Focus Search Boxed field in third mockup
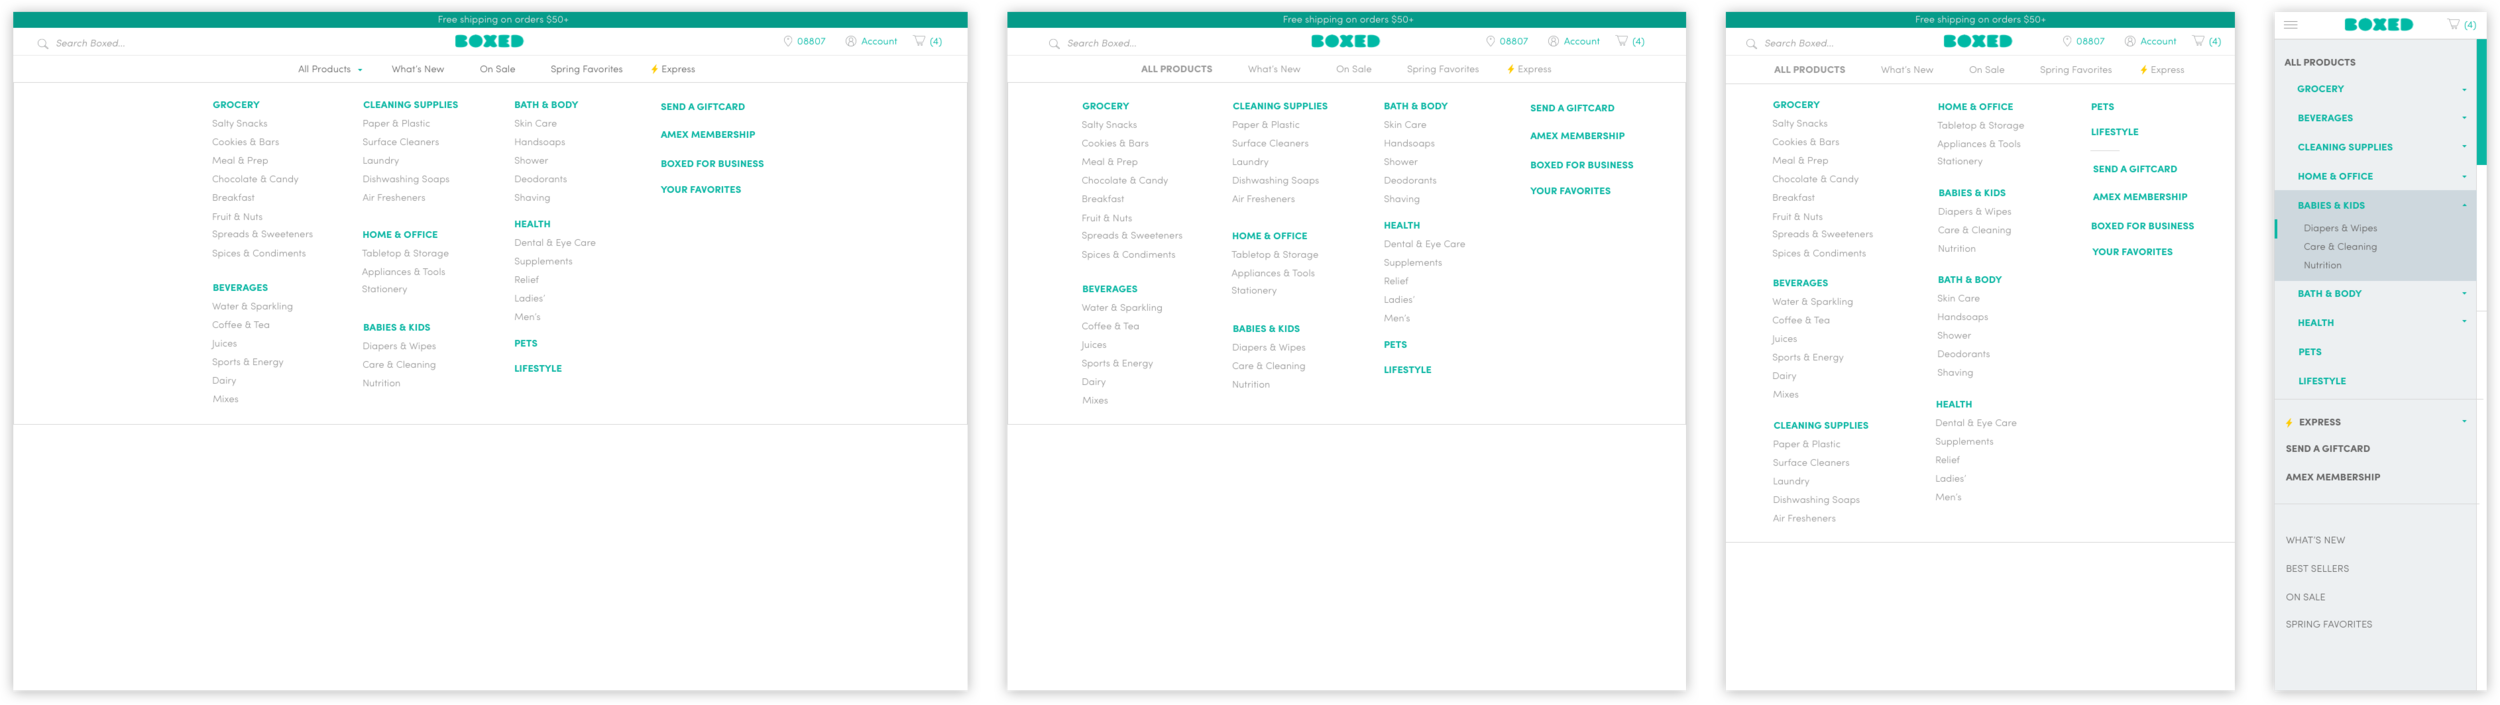2500x705 pixels. click(1798, 44)
